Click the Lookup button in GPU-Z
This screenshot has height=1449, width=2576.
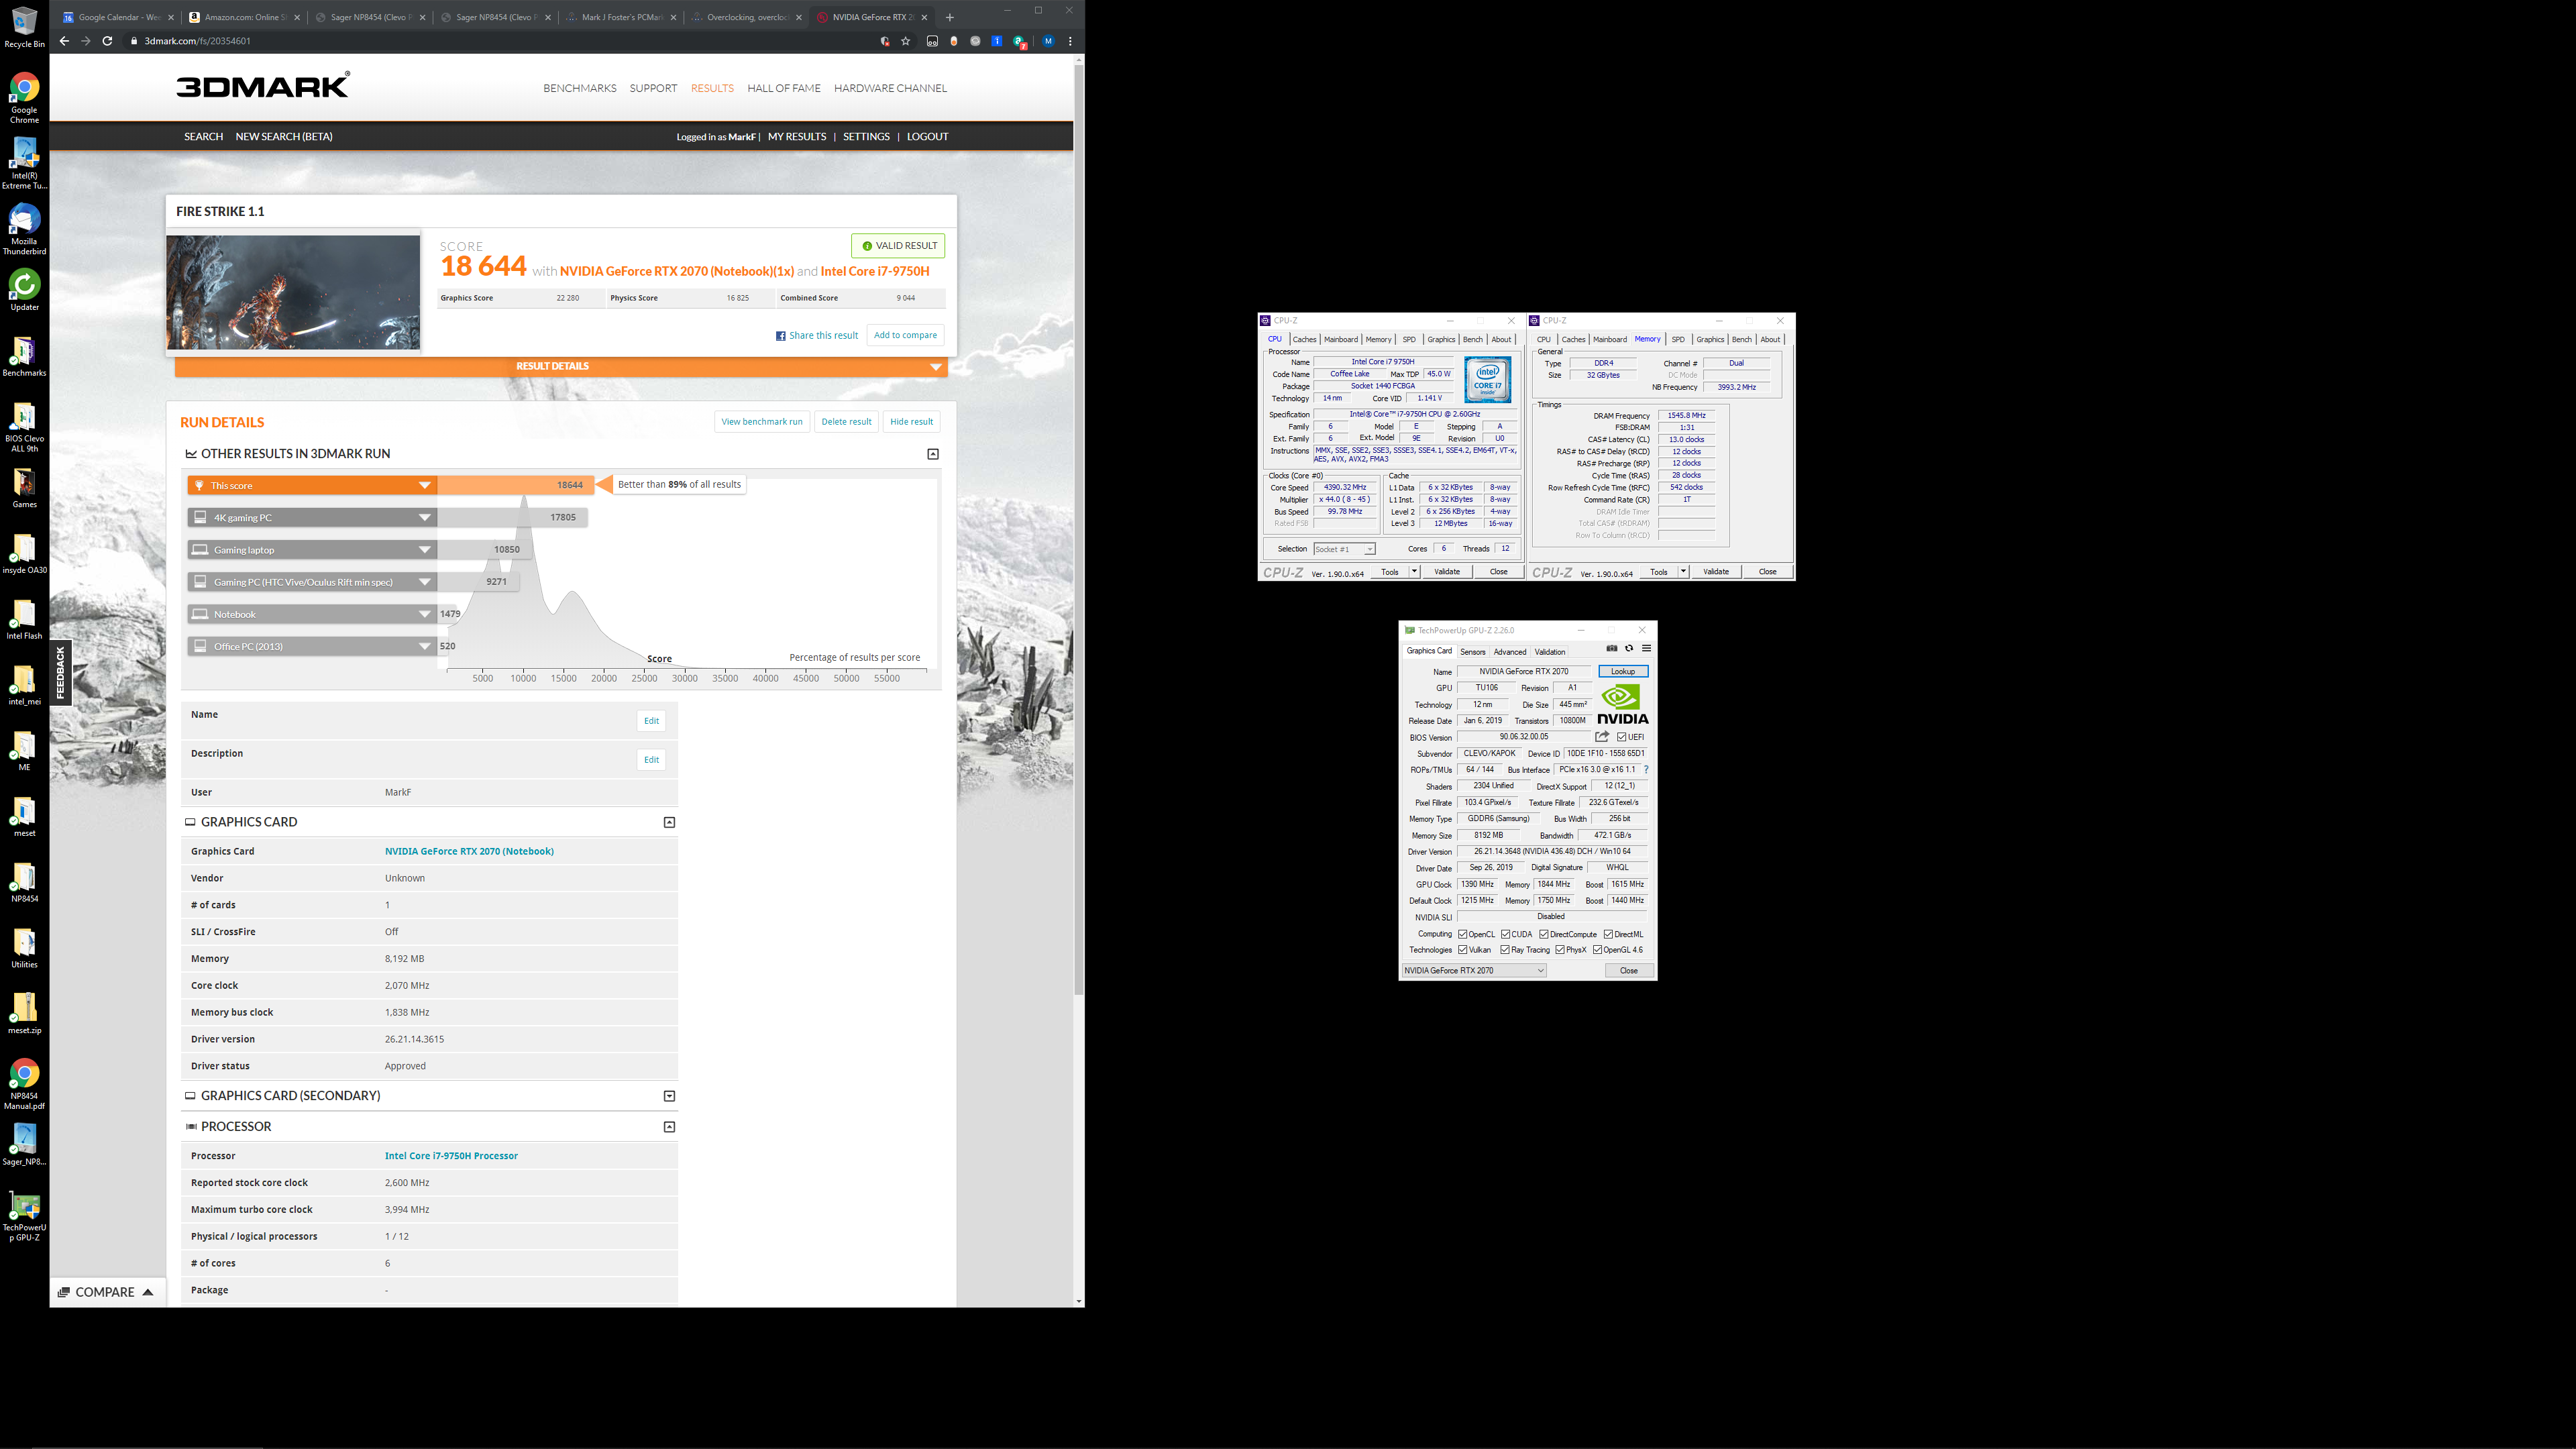(1623, 671)
